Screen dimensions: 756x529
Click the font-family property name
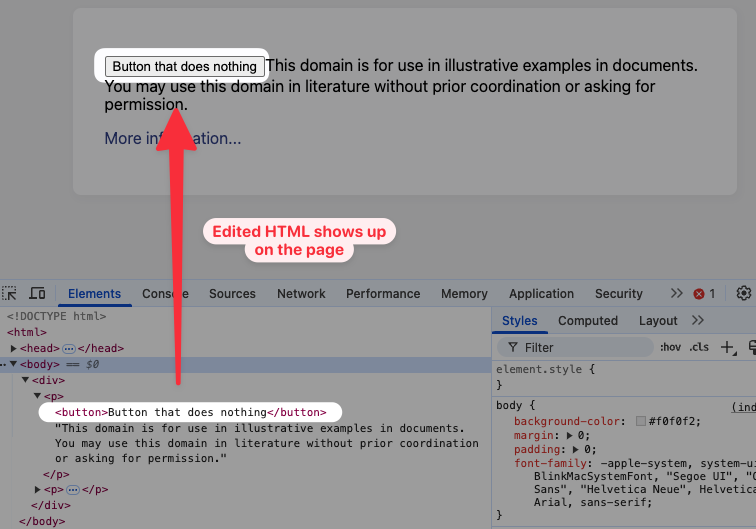[x=550, y=463]
